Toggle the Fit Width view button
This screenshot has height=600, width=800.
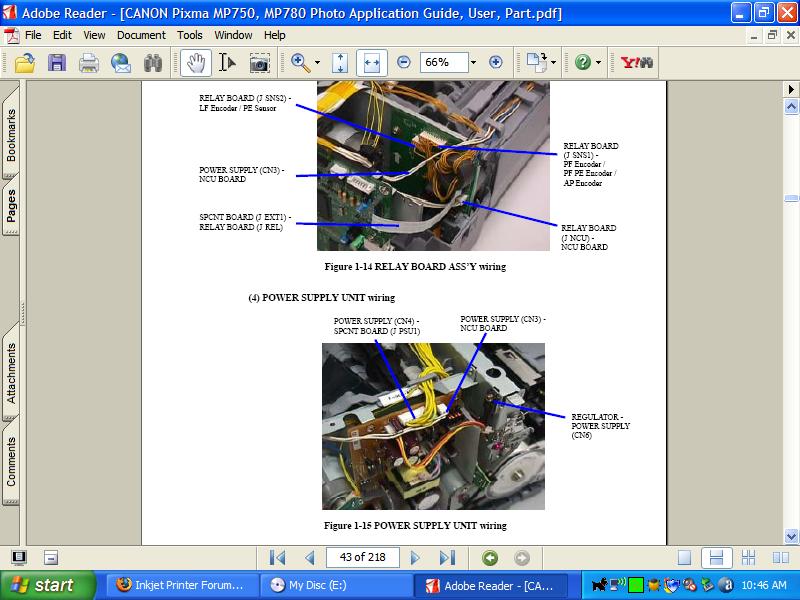371,63
